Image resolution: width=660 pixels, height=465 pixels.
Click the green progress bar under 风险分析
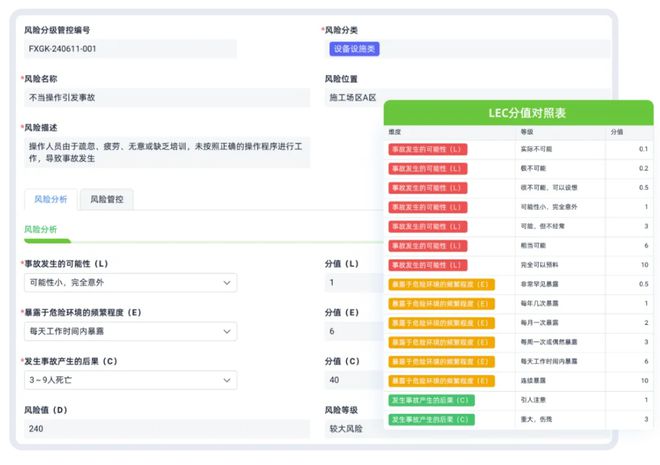click(48, 241)
